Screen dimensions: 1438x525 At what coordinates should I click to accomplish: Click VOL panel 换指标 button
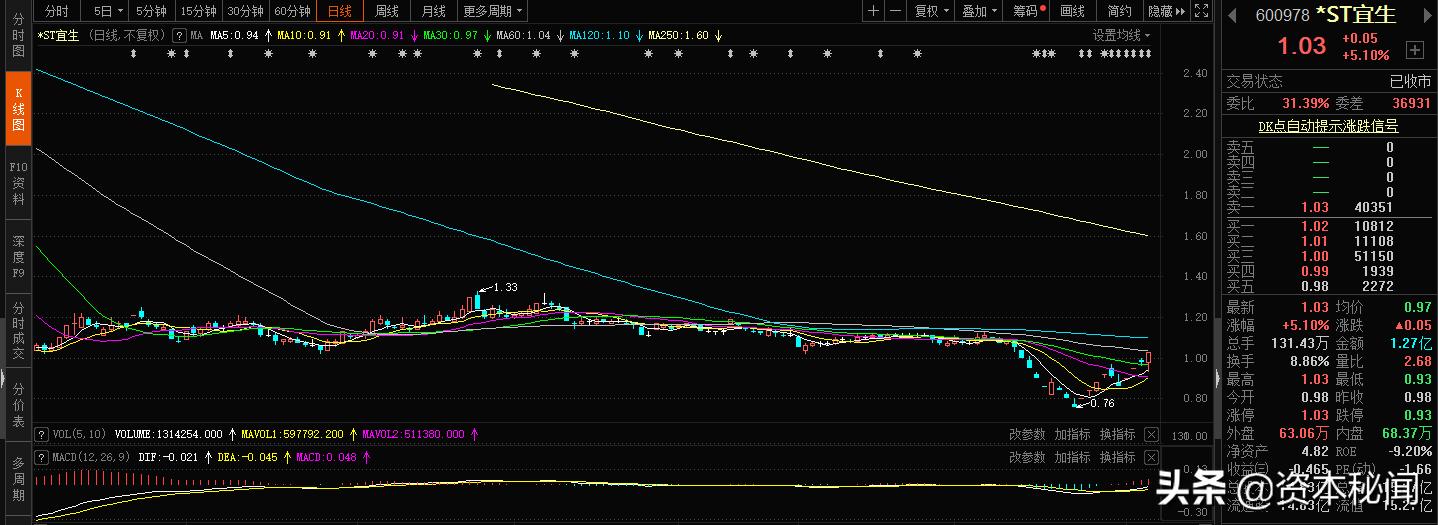(1117, 434)
